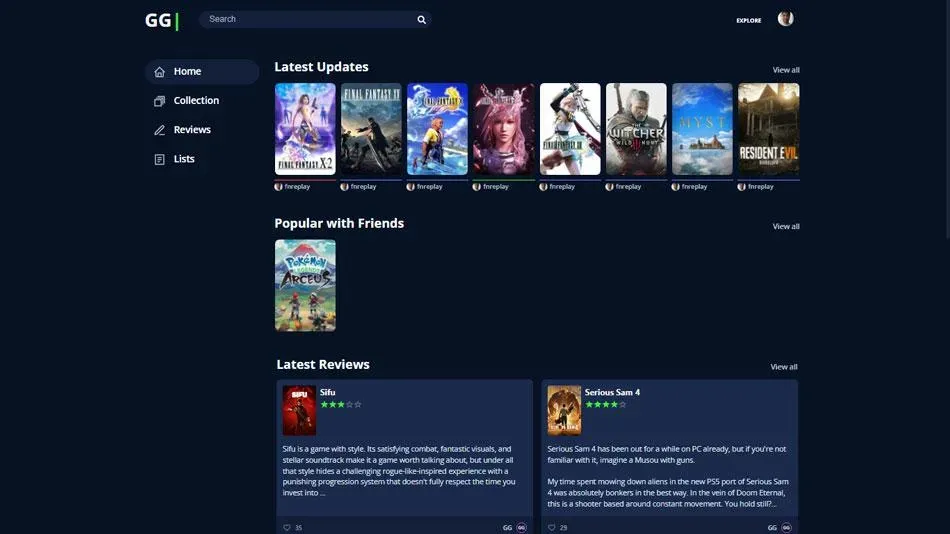950x534 pixels.
Task: Click Serious Sam 4 review body text
Action: (x=668, y=476)
